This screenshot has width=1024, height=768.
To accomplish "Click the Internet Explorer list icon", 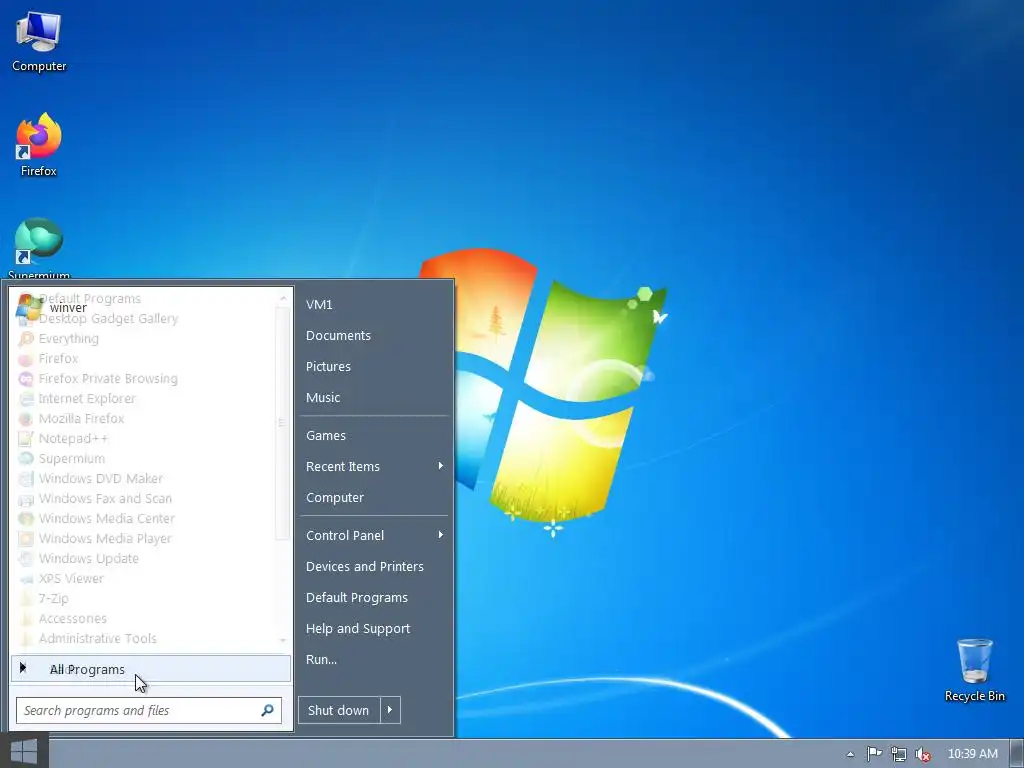I will 26,398.
